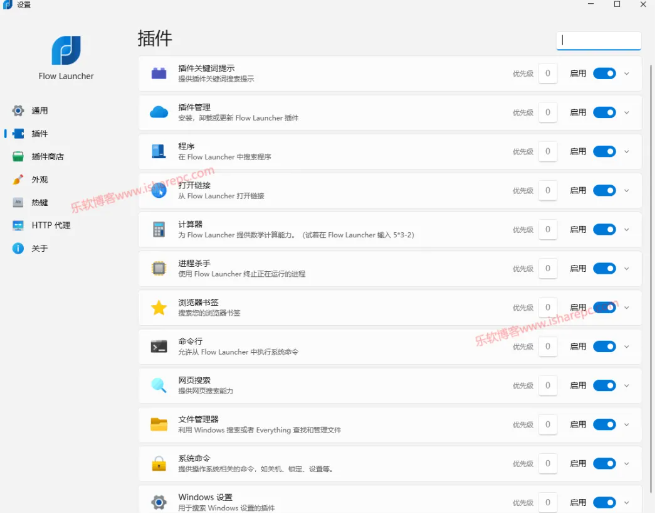The image size is (655, 513).
Task: Click the paintbrush icon beside 外观
Action: [x=18, y=180]
